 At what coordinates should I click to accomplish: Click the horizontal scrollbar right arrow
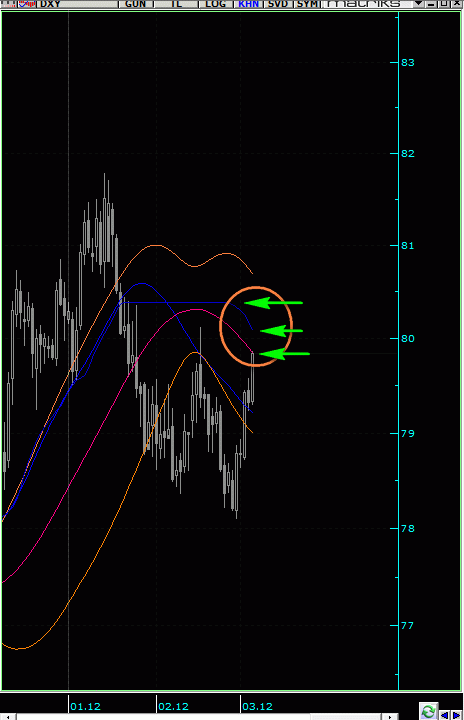pyautogui.click(x=390, y=717)
